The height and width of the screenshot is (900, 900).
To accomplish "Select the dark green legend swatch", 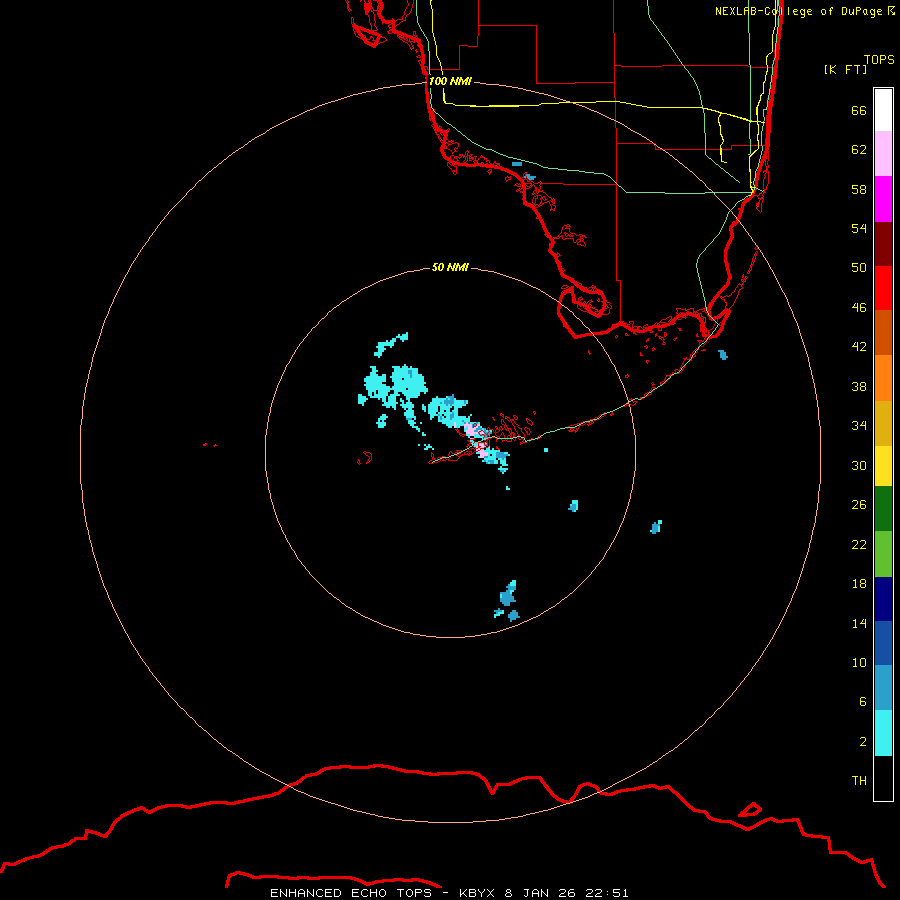I will (x=883, y=509).
